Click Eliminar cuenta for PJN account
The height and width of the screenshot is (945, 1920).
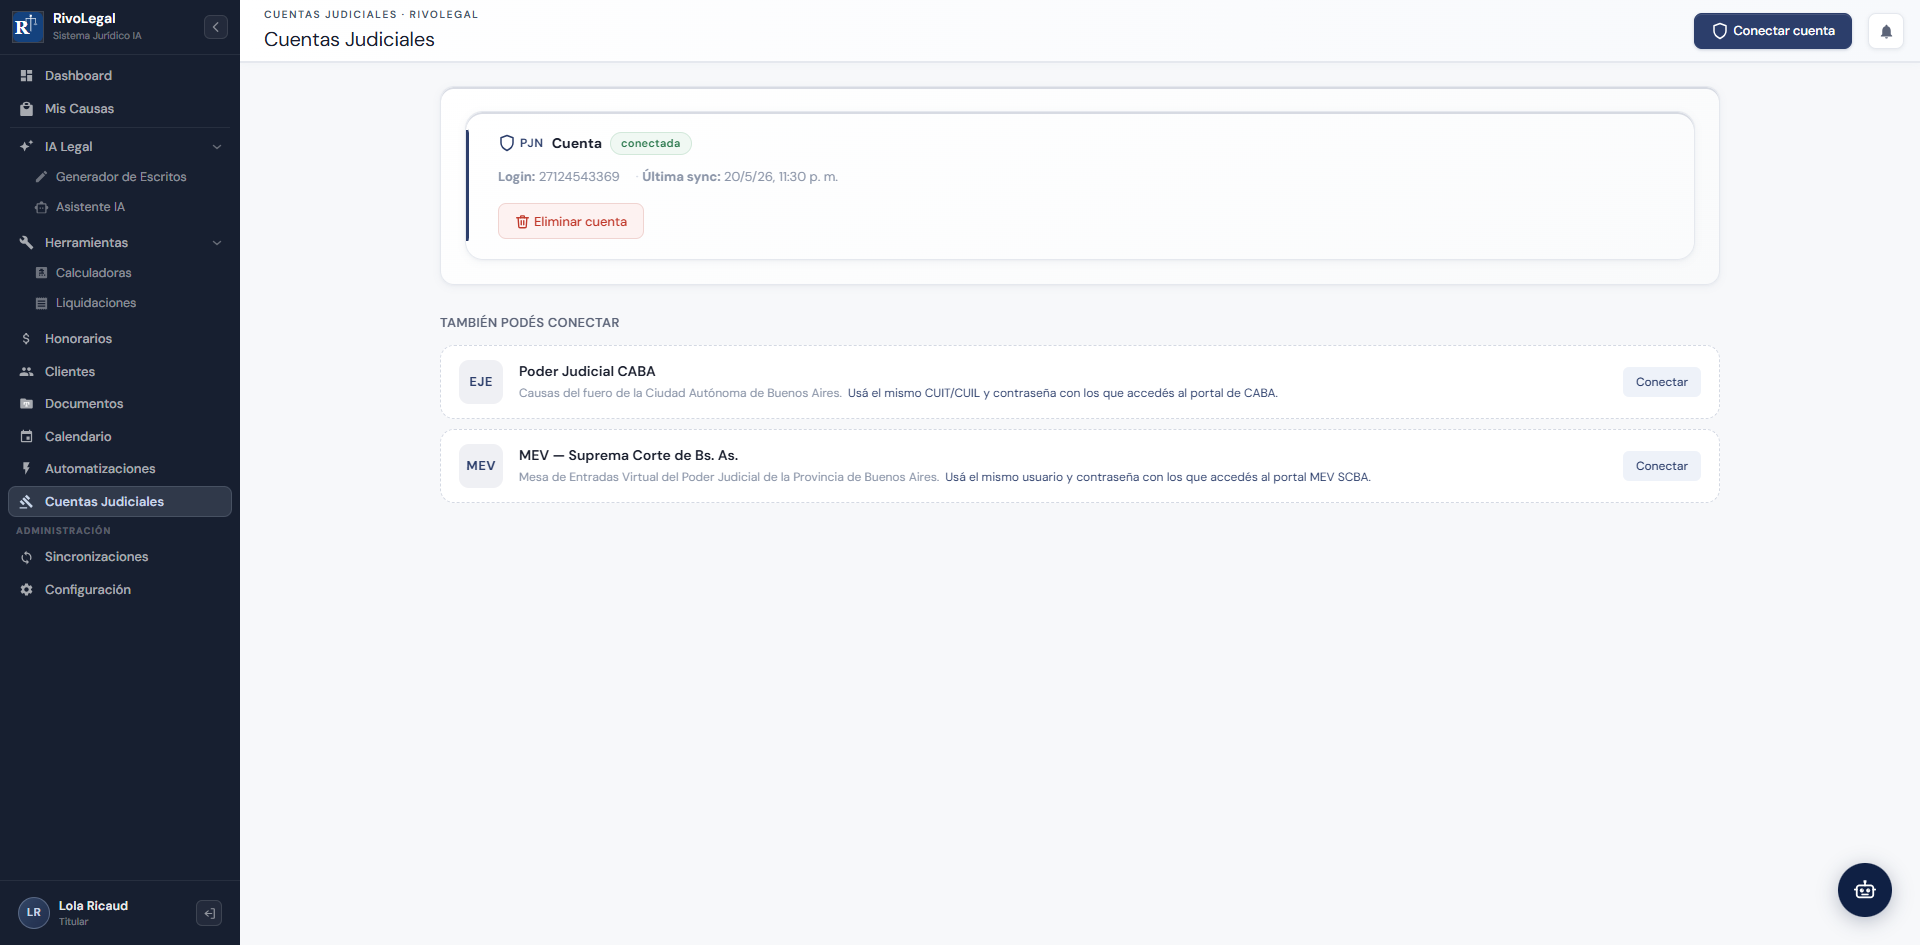(571, 221)
